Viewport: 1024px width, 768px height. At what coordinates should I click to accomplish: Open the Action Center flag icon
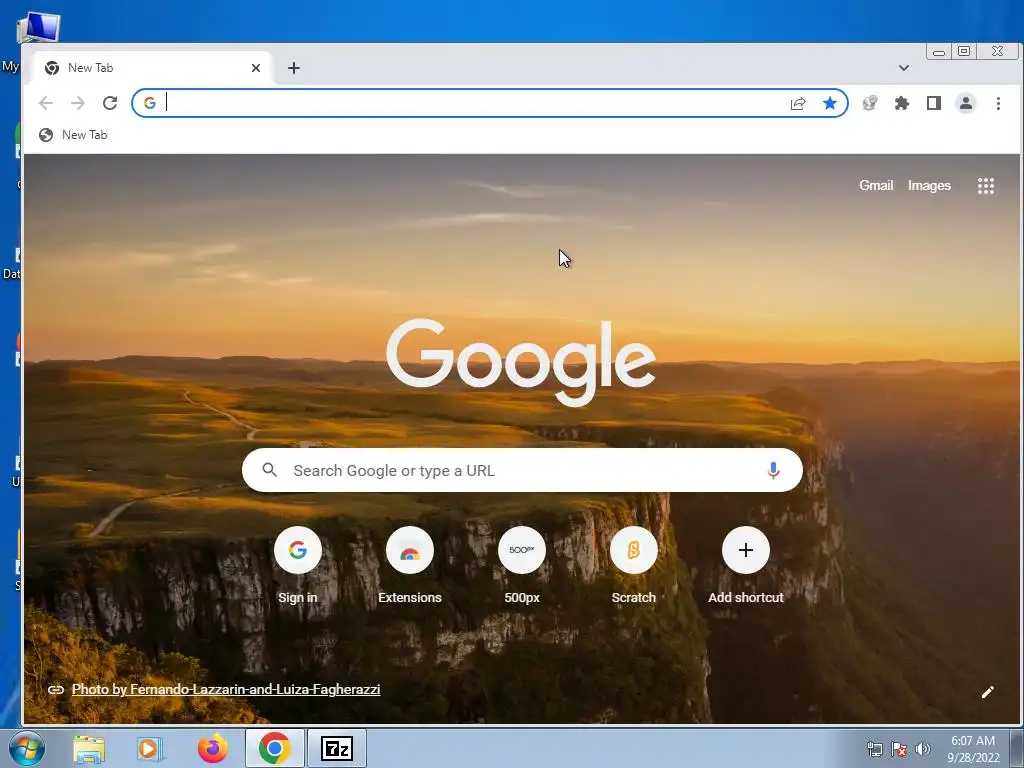(x=899, y=749)
